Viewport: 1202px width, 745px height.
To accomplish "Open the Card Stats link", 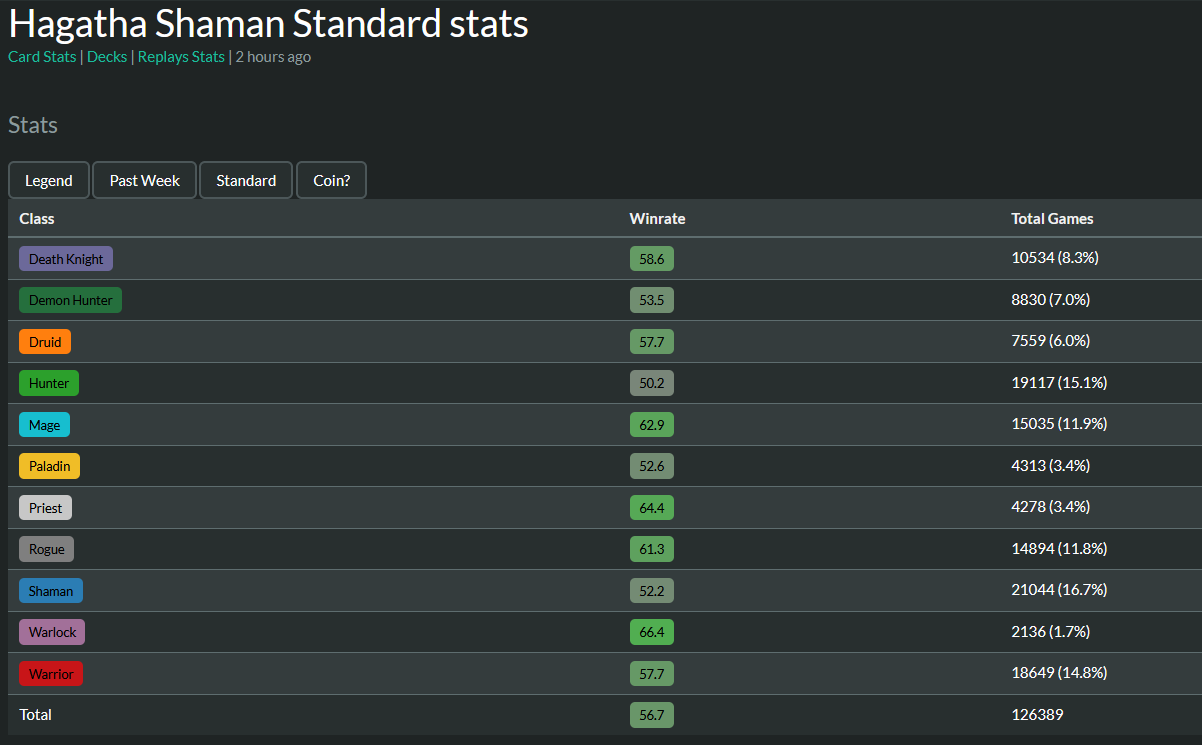I will 42,57.
